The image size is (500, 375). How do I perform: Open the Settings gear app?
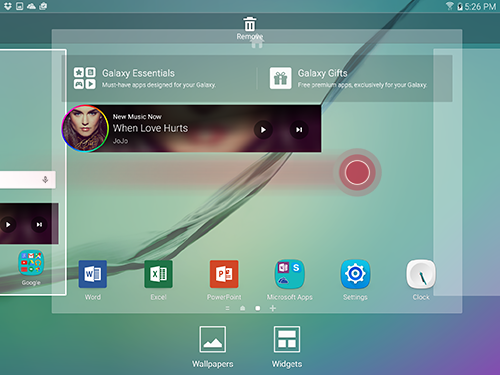355,274
